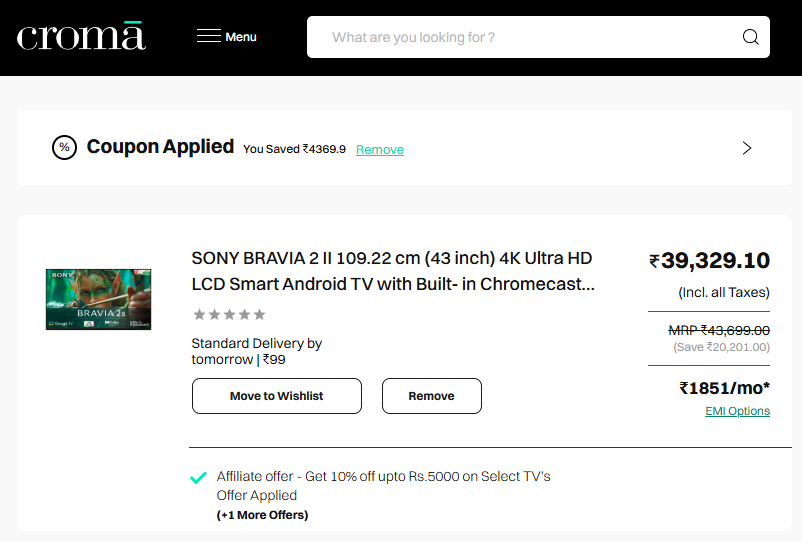Viewport: 802px width, 542px height.
Task: Open the SONY BRAVIA 2 II product title
Action: pyautogui.click(x=393, y=270)
